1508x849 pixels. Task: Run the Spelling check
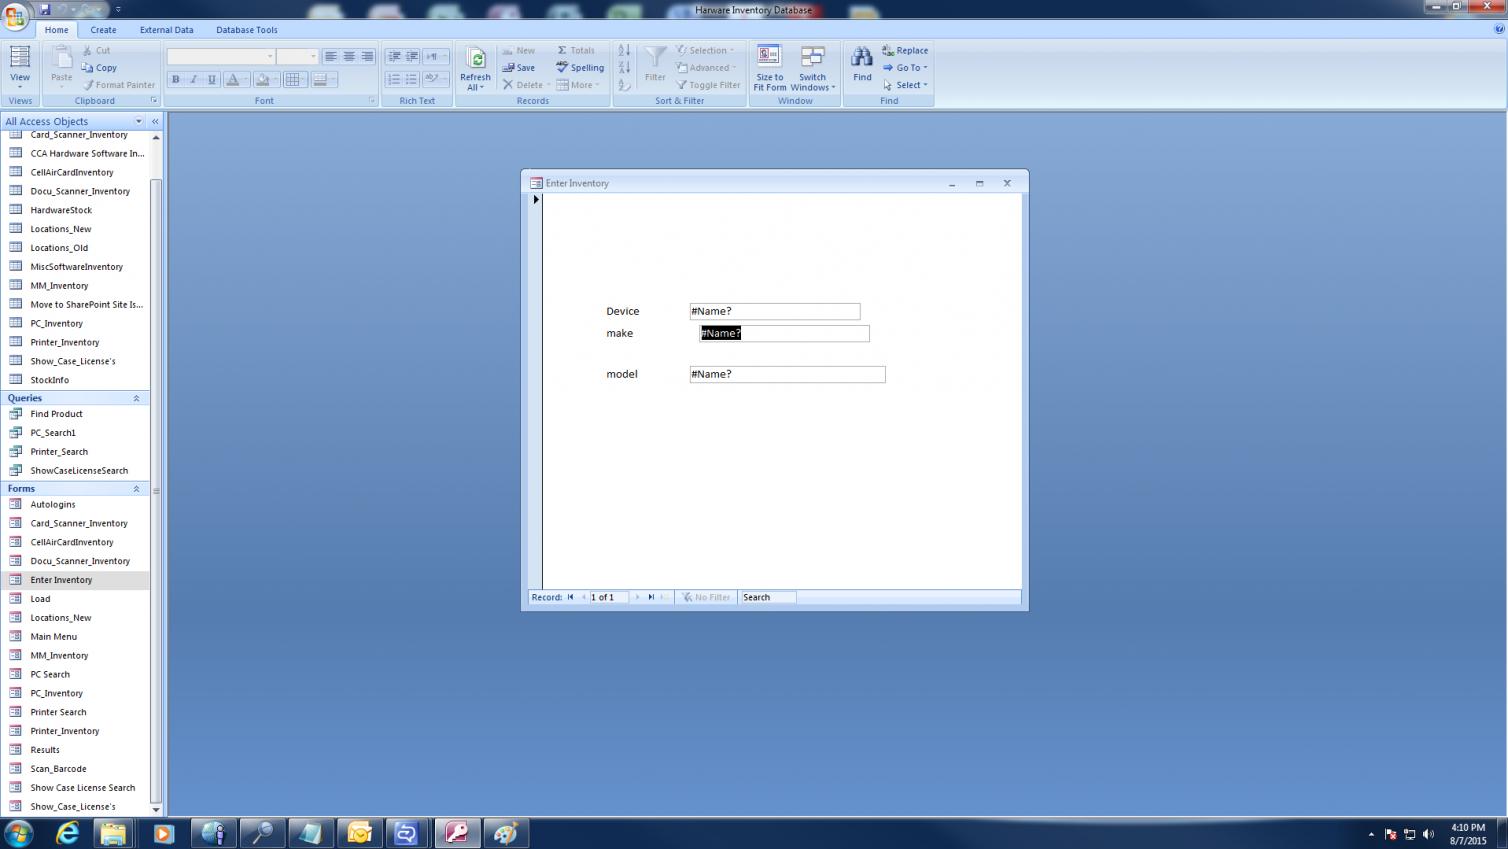tap(580, 68)
